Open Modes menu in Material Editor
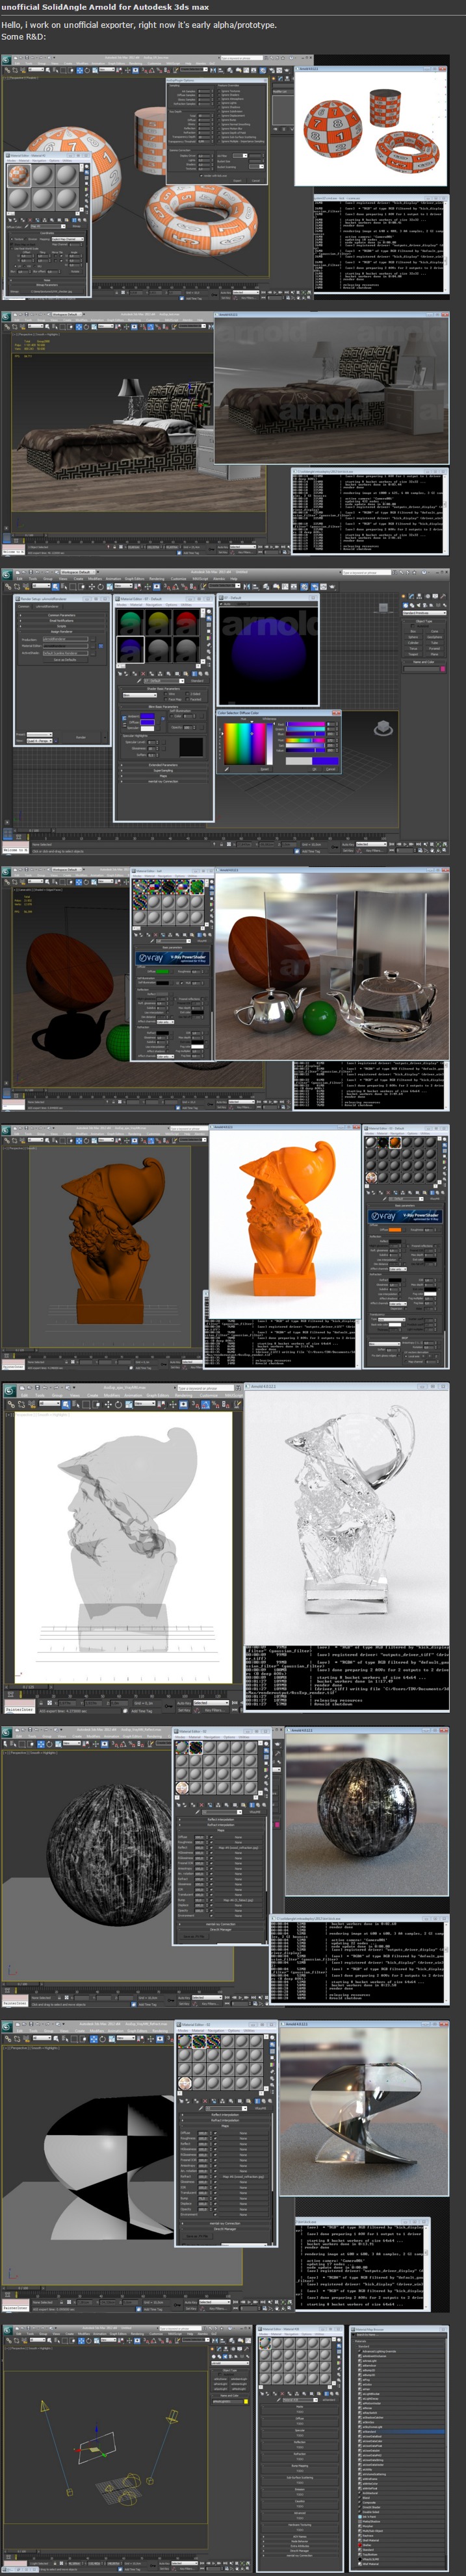This screenshot has width=466, height=2576. (x=121, y=605)
